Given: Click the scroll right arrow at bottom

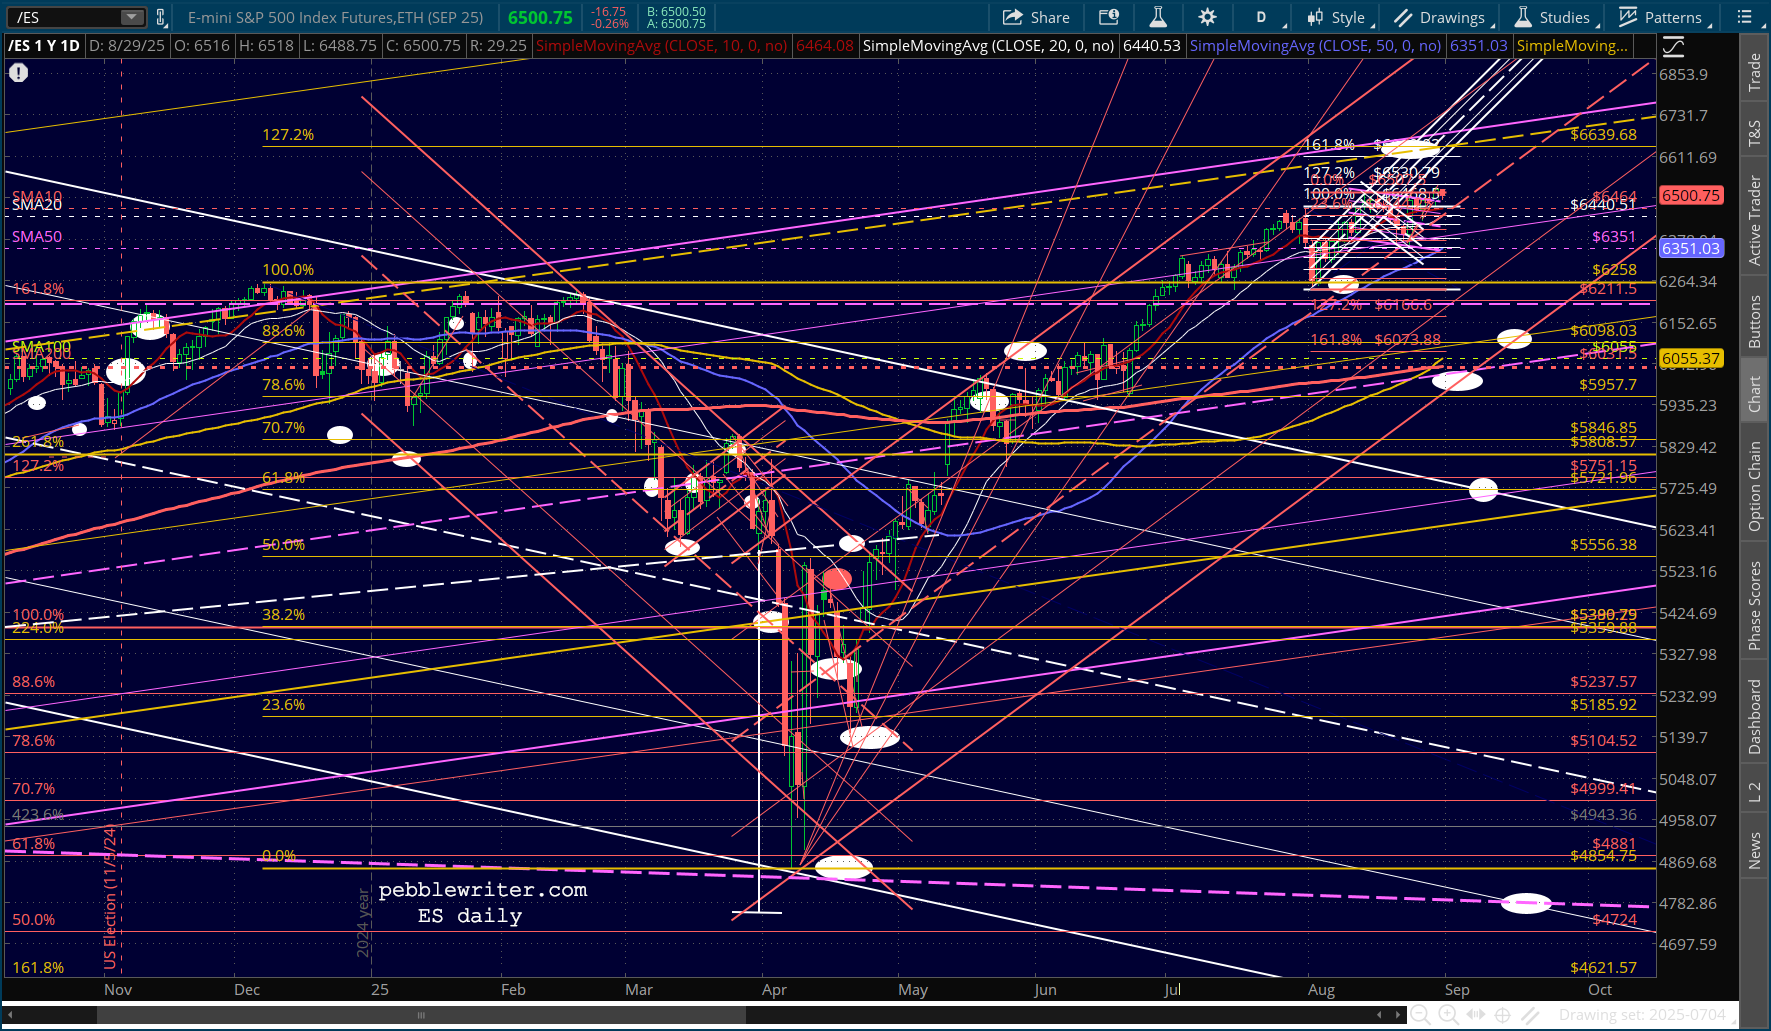Looking at the screenshot, I should 1397,1015.
